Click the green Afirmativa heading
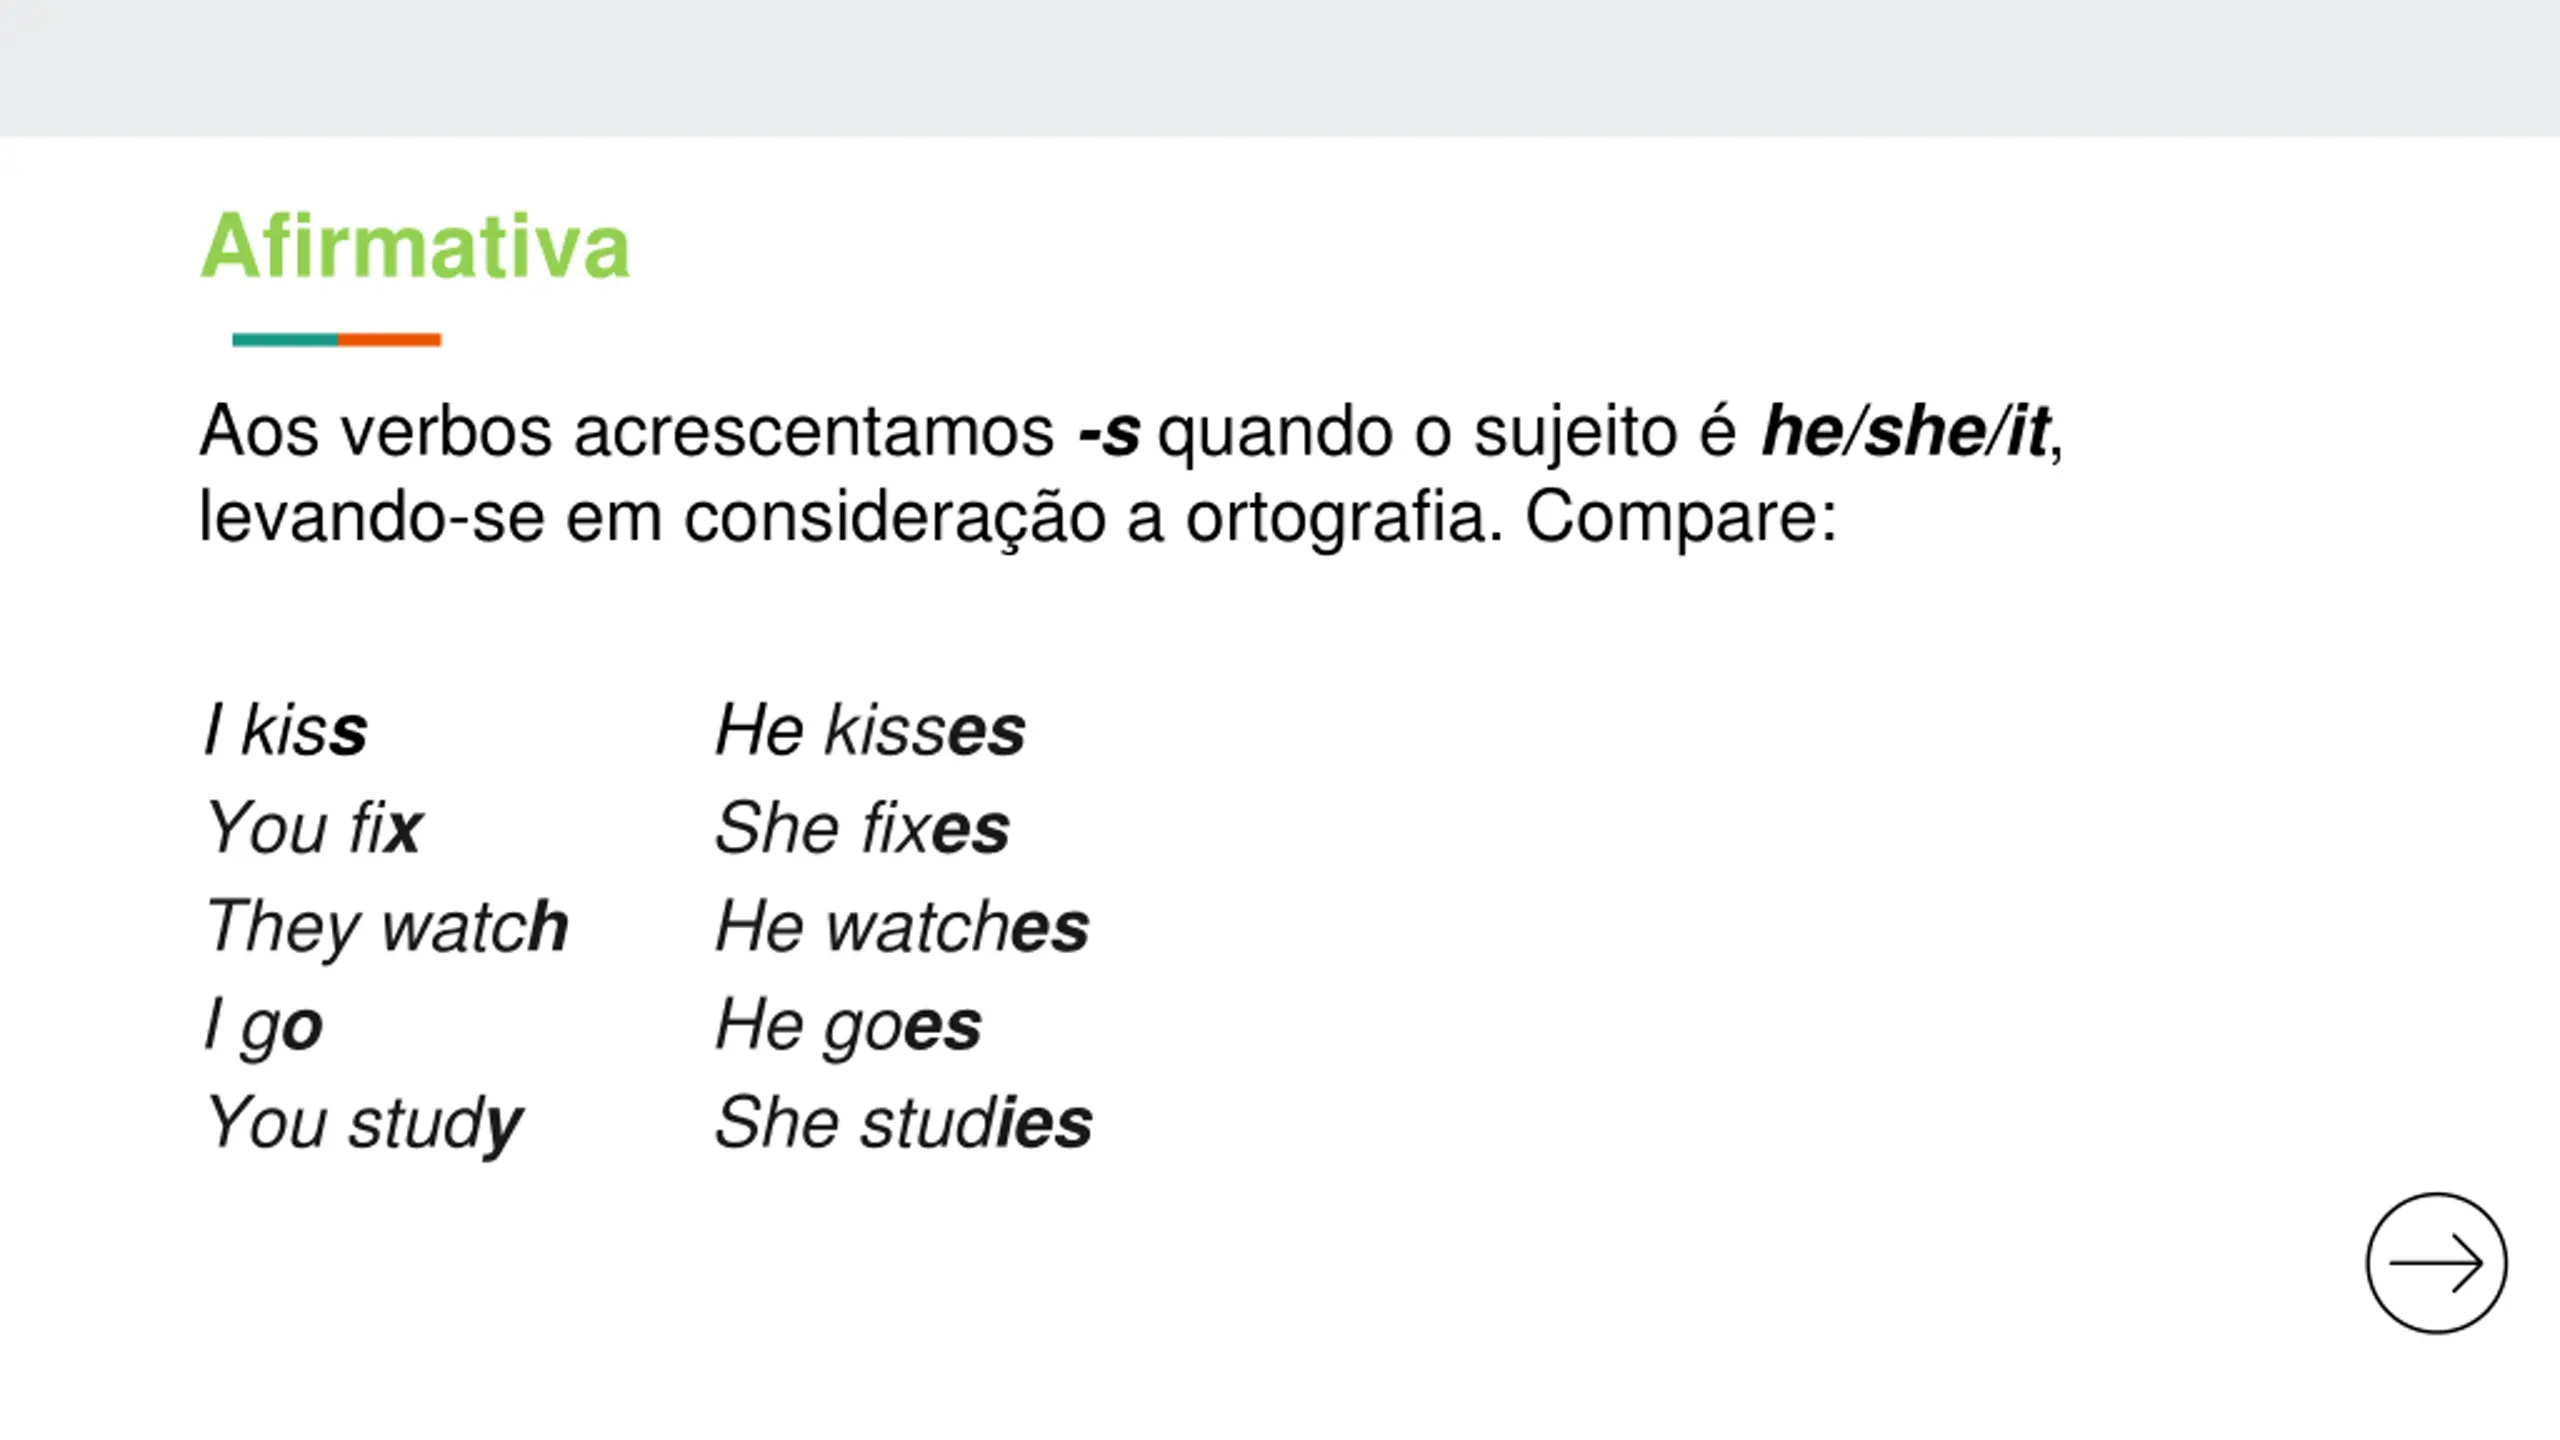 415,246
